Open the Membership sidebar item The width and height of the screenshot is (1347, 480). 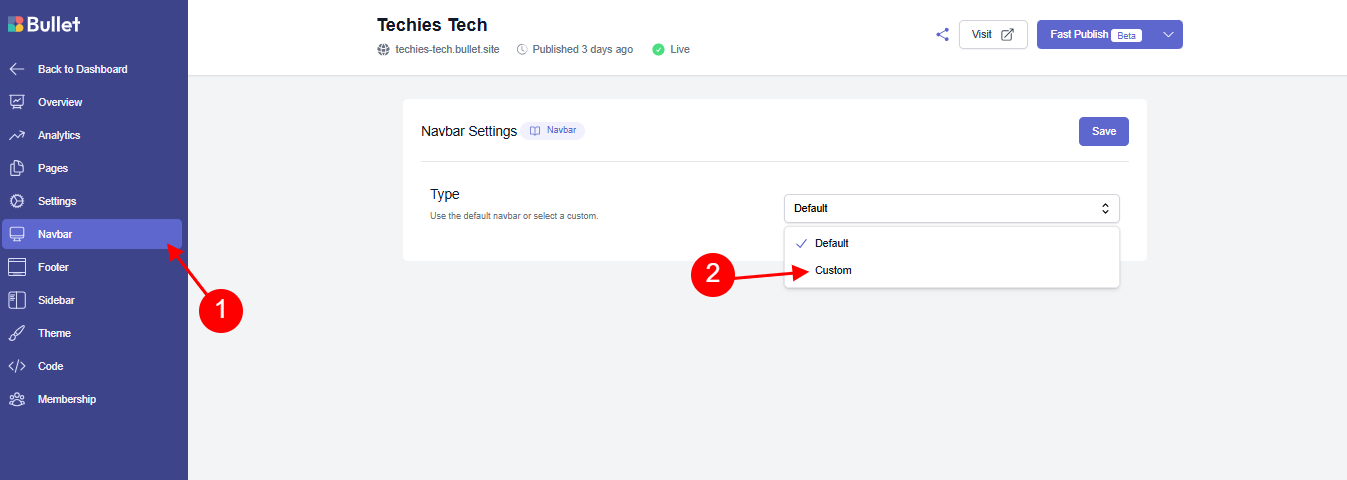92,399
